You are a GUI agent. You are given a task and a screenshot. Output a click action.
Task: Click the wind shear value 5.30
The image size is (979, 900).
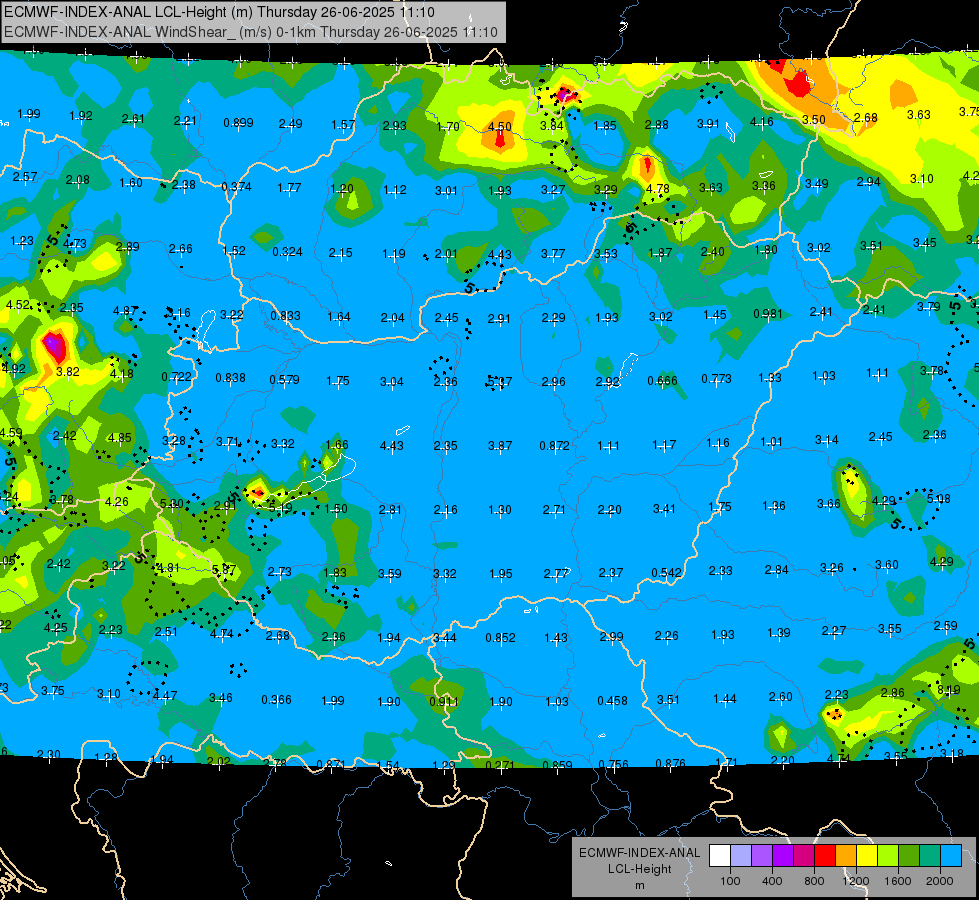pyautogui.click(x=172, y=503)
